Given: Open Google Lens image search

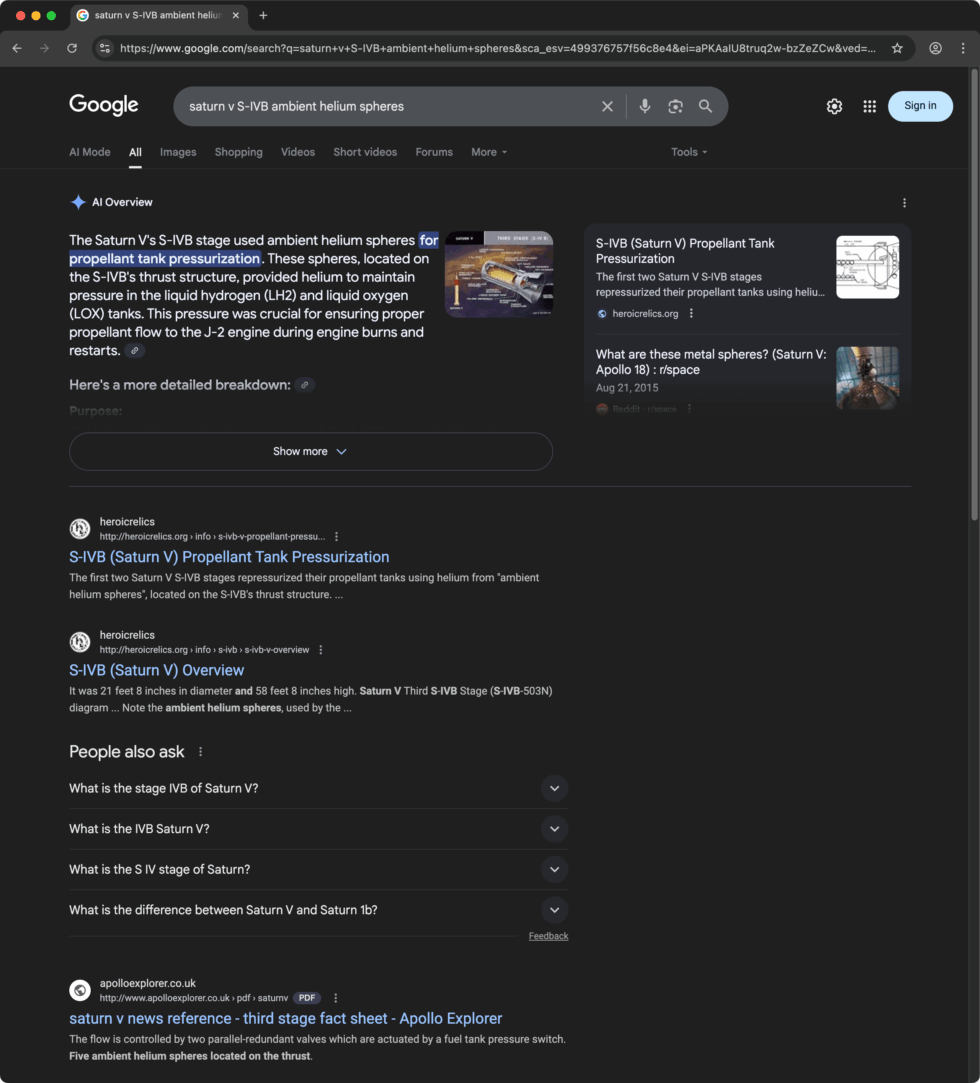Looking at the screenshot, I should coord(675,106).
